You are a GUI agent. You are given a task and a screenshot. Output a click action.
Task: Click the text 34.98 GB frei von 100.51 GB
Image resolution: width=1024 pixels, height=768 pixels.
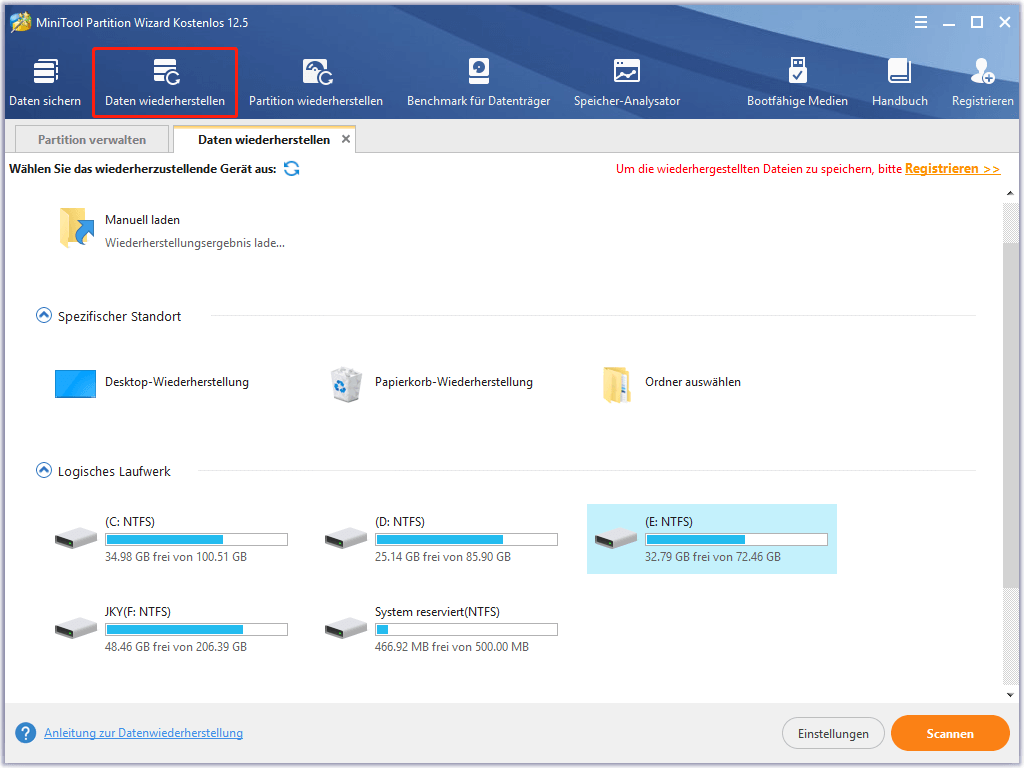tap(176, 557)
